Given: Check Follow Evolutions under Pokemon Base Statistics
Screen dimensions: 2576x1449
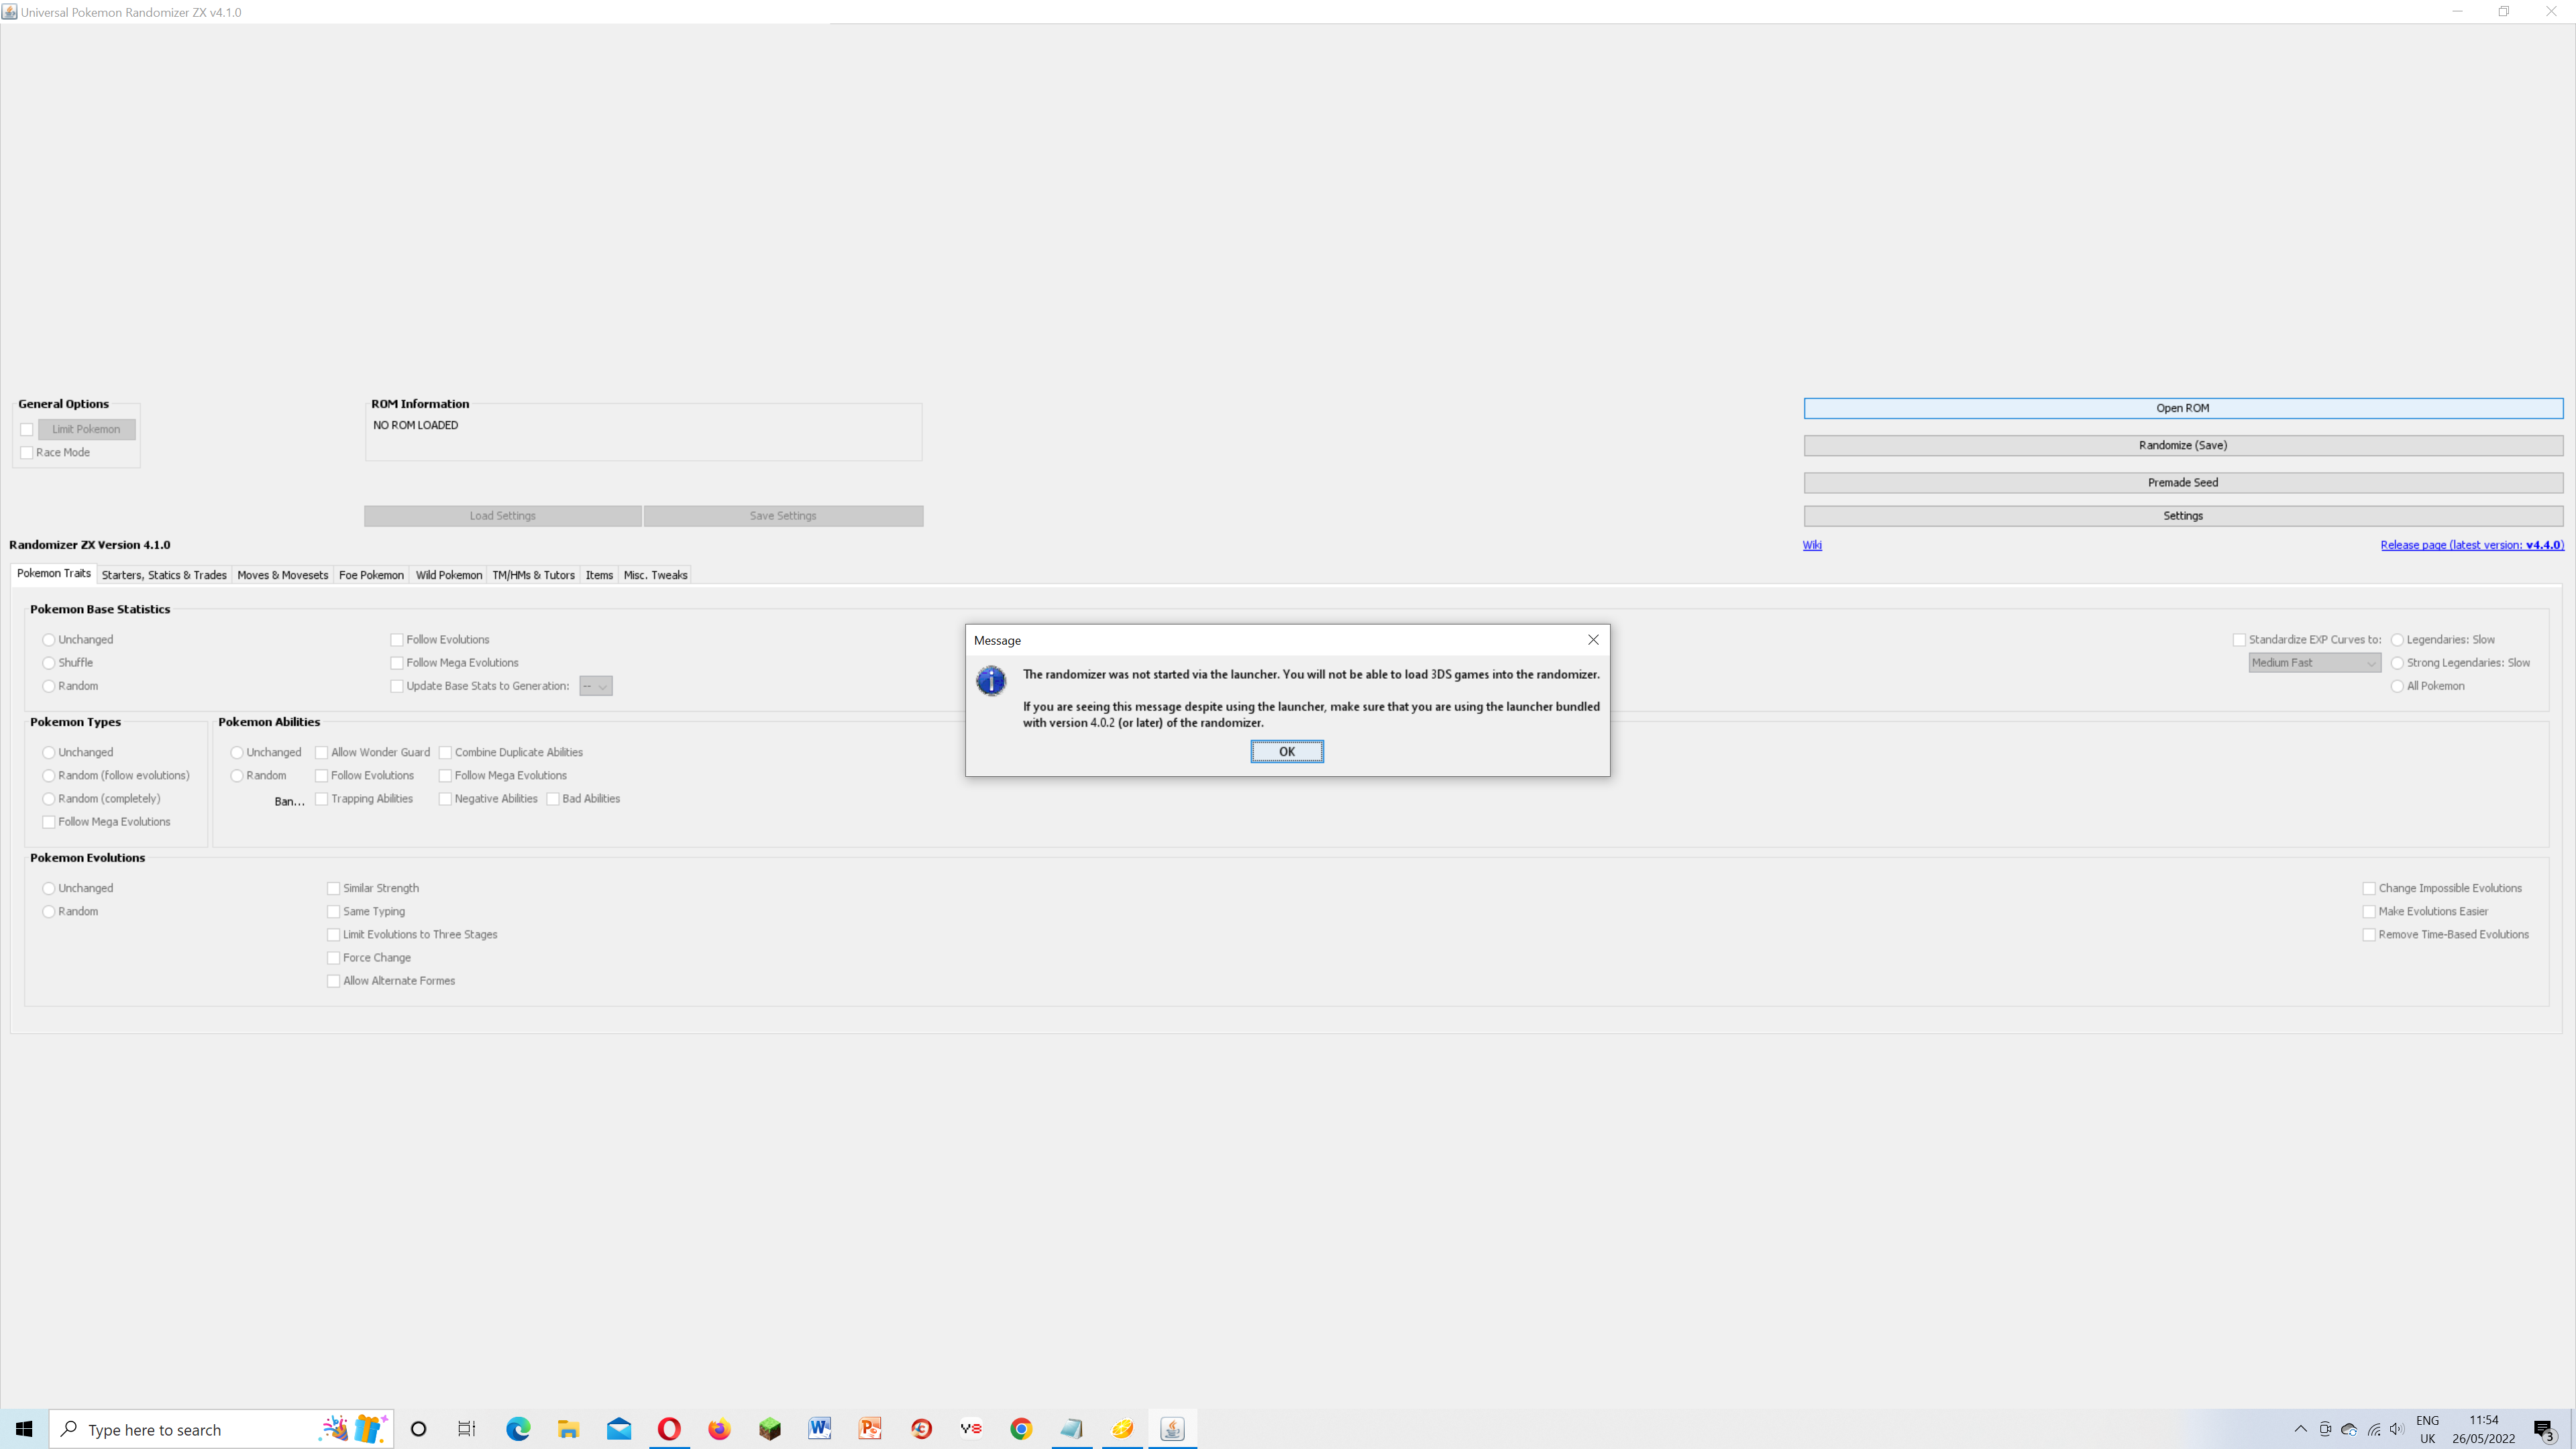Looking at the screenshot, I should pyautogui.click(x=397, y=639).
